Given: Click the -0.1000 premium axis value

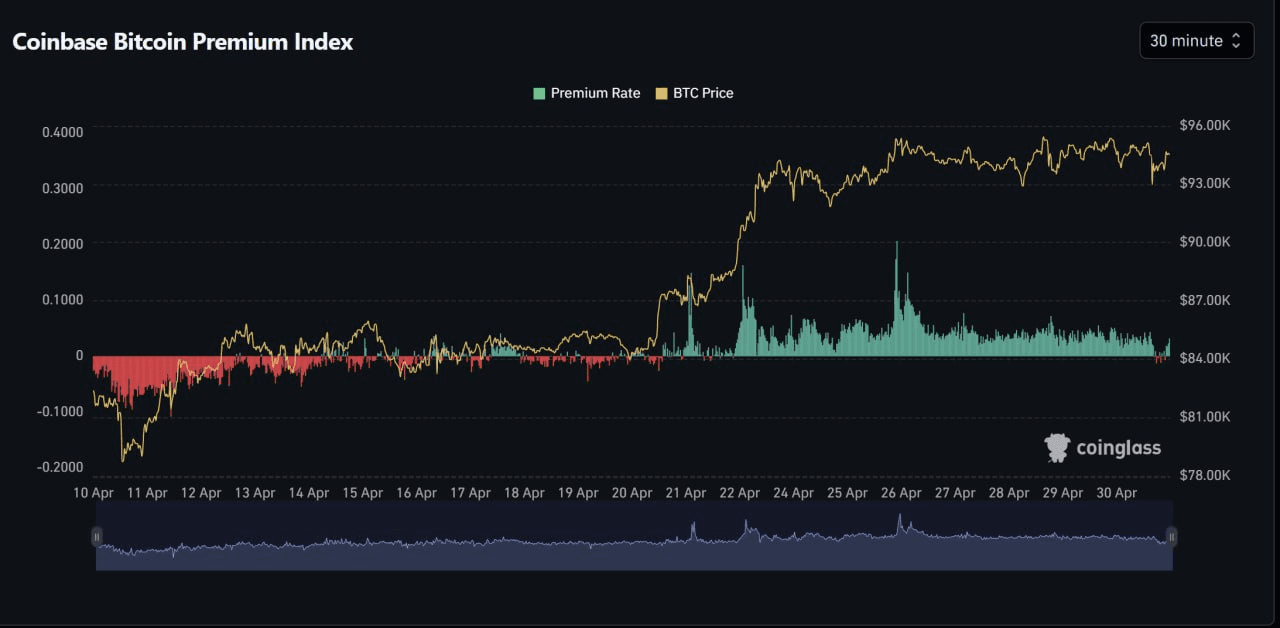Looking at the screenshot, I should pos(61,411).
